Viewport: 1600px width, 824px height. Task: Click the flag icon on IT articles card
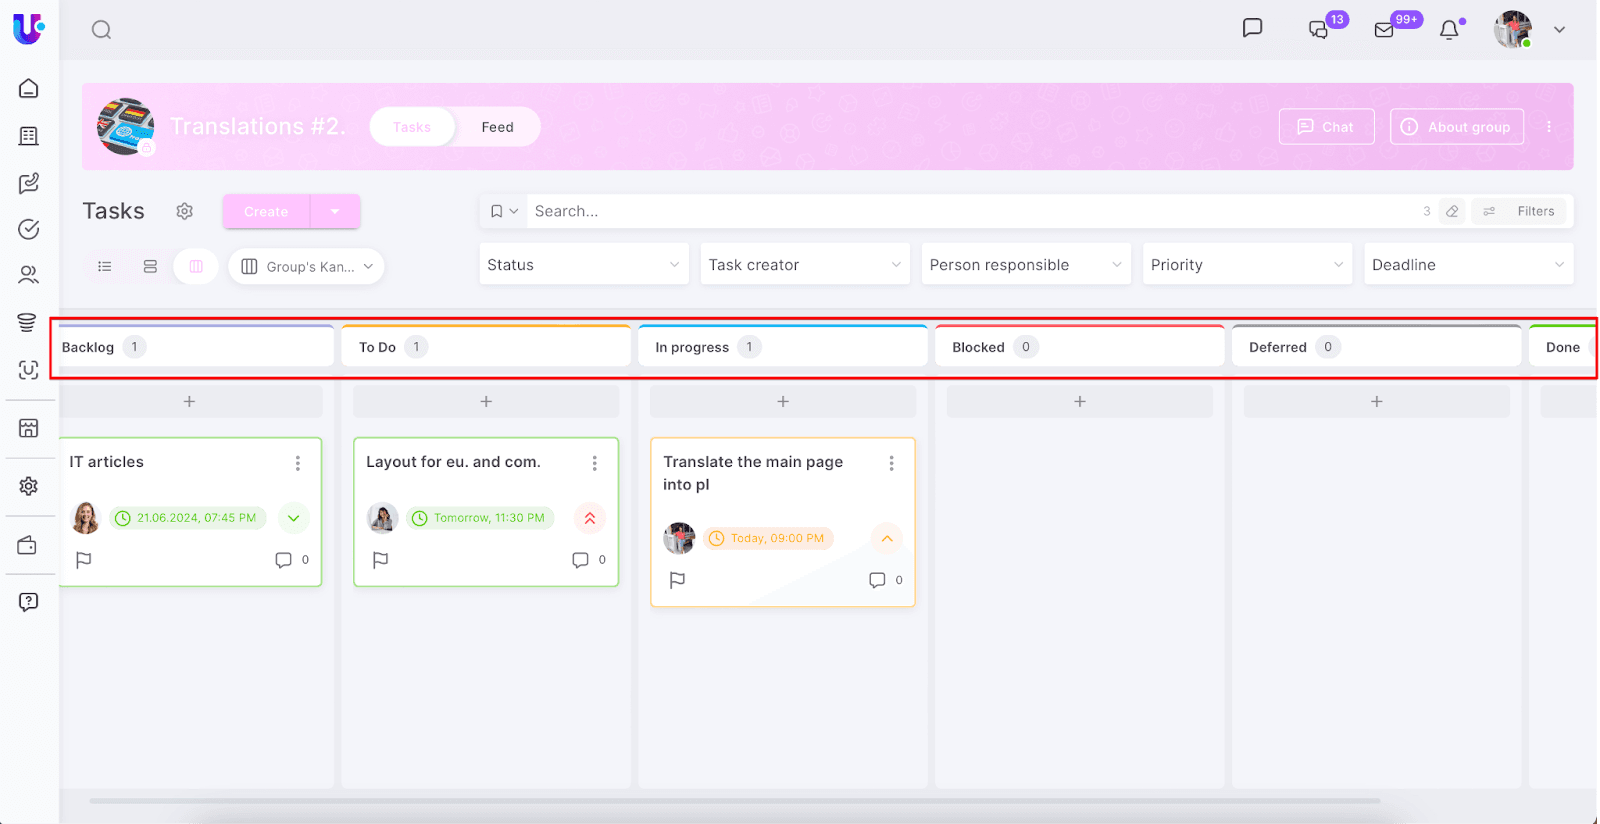84,560
